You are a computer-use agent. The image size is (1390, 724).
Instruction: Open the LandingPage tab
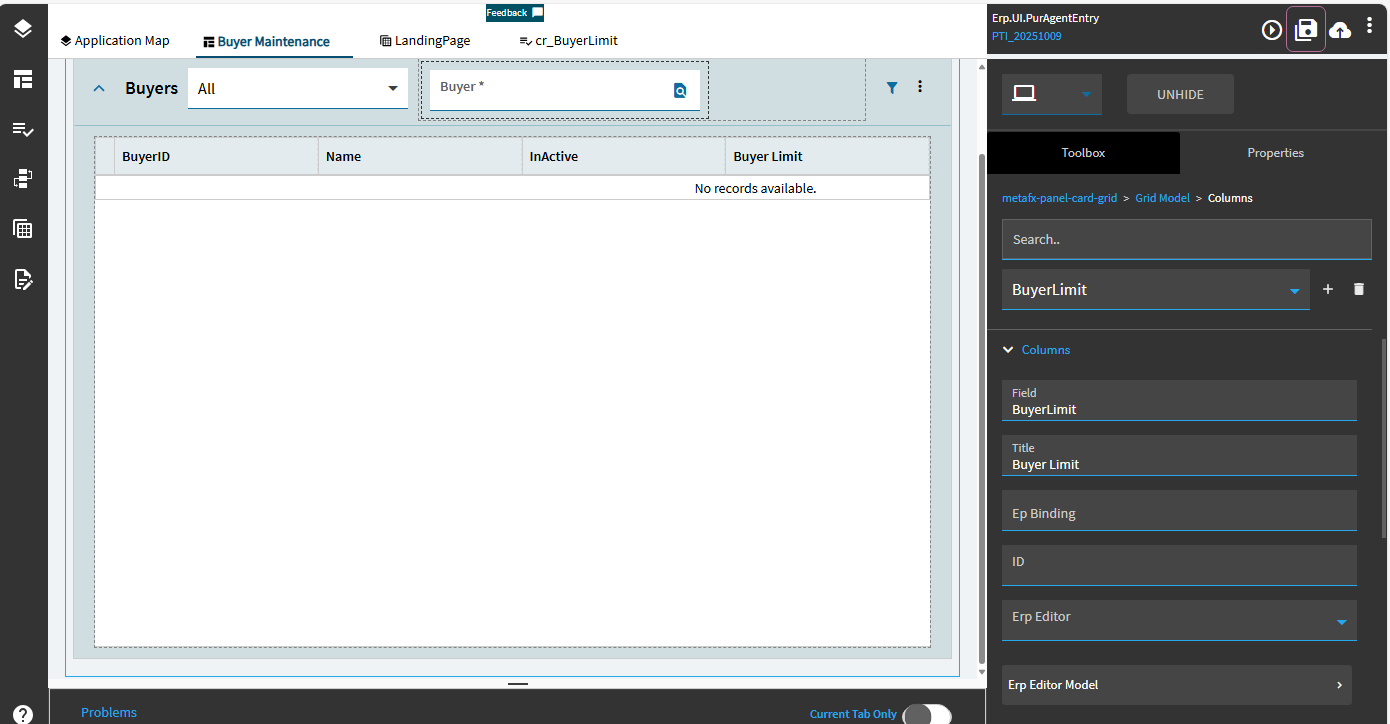(425, 41)
